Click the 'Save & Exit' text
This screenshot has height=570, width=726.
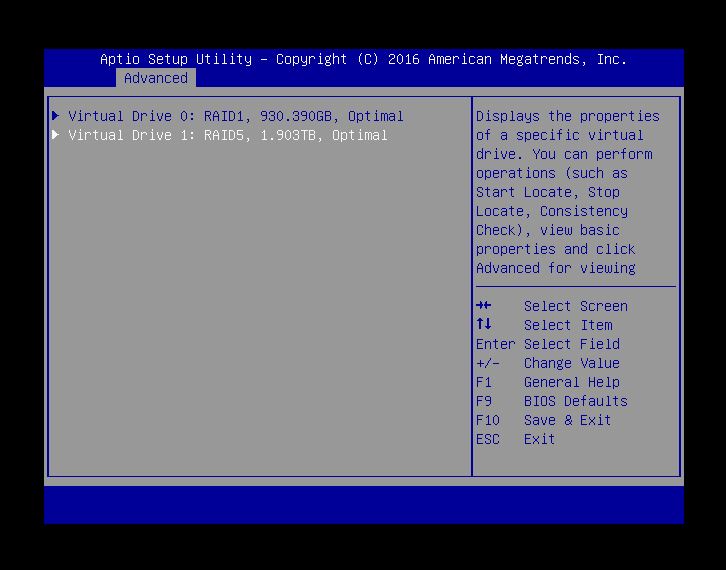coord(568,420)
